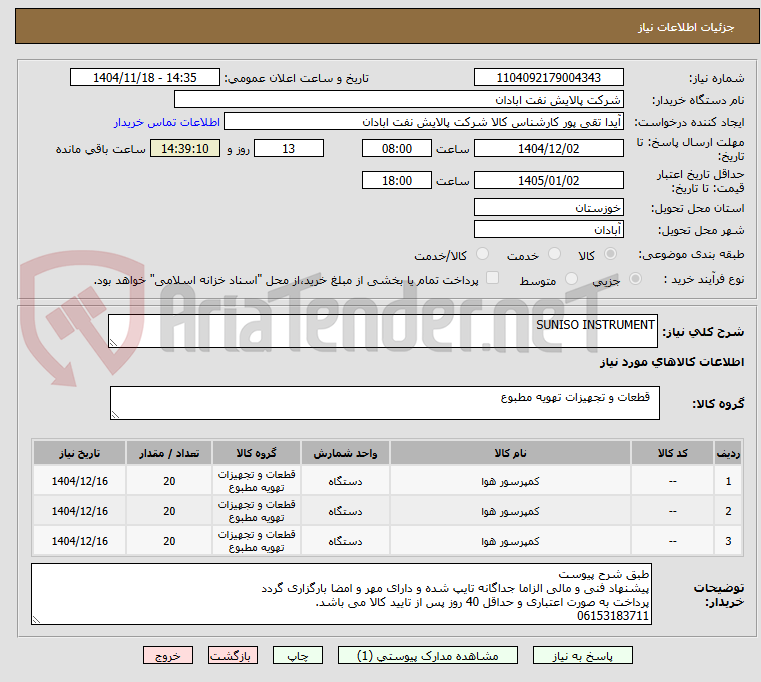Click کمپرسور هوا in row 2
Image resolution: width=761 pixels, height=682 pixels.
tap(510, 511)
